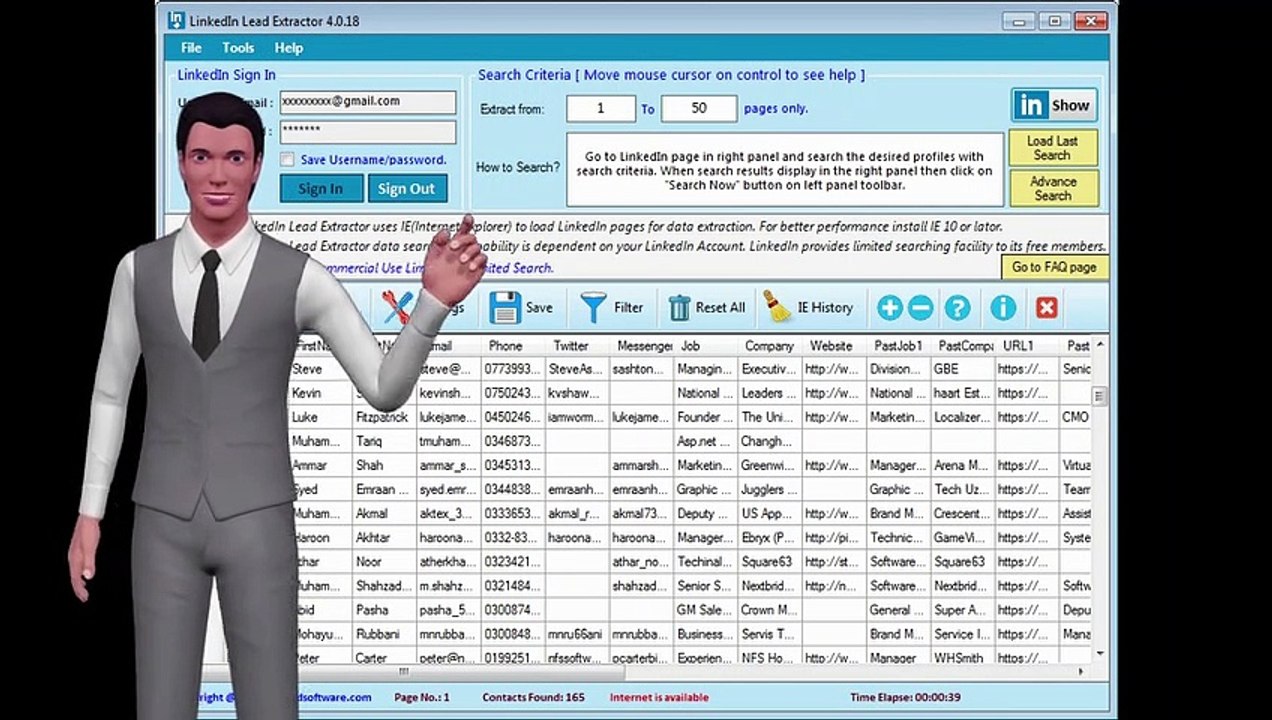
Task: Click the blue plus add icon
Action: (889, 308)
